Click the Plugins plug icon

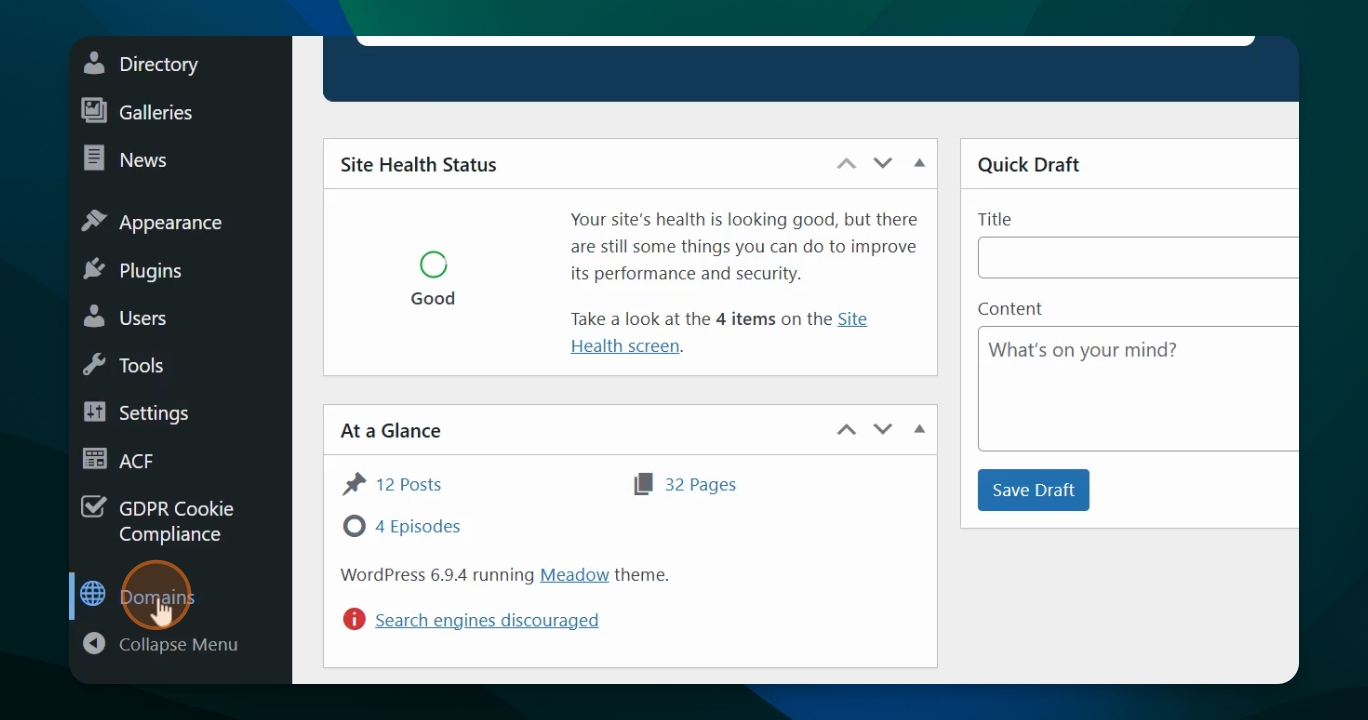coord(94,269)
